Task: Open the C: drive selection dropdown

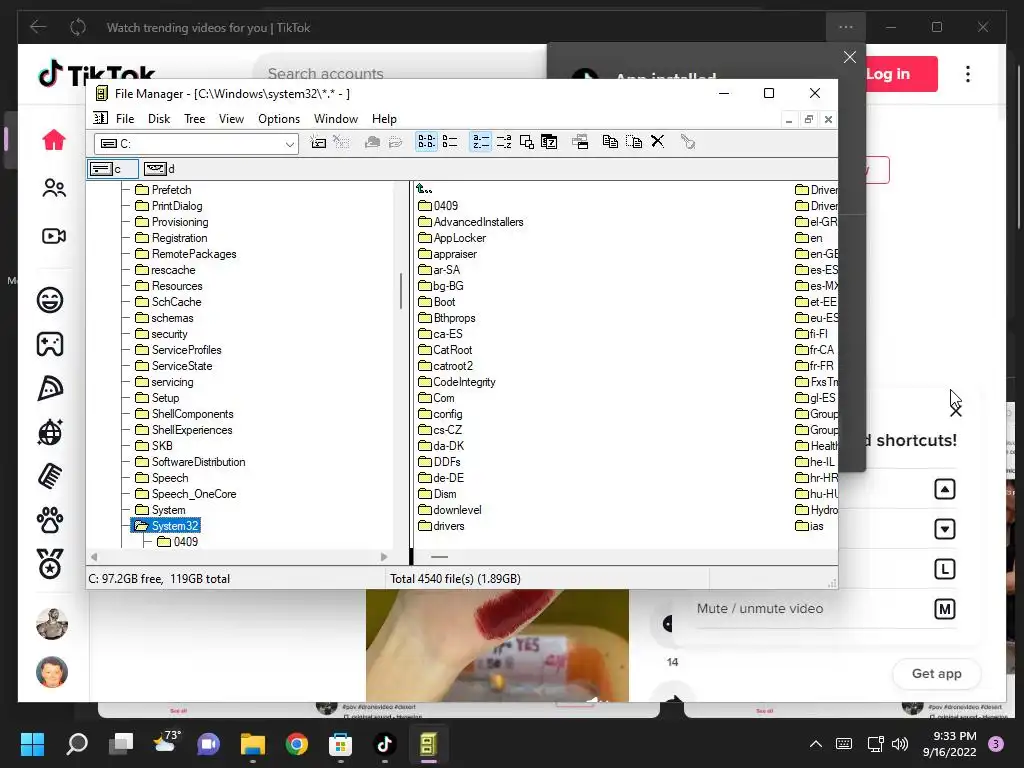Action: pos(289,144)
